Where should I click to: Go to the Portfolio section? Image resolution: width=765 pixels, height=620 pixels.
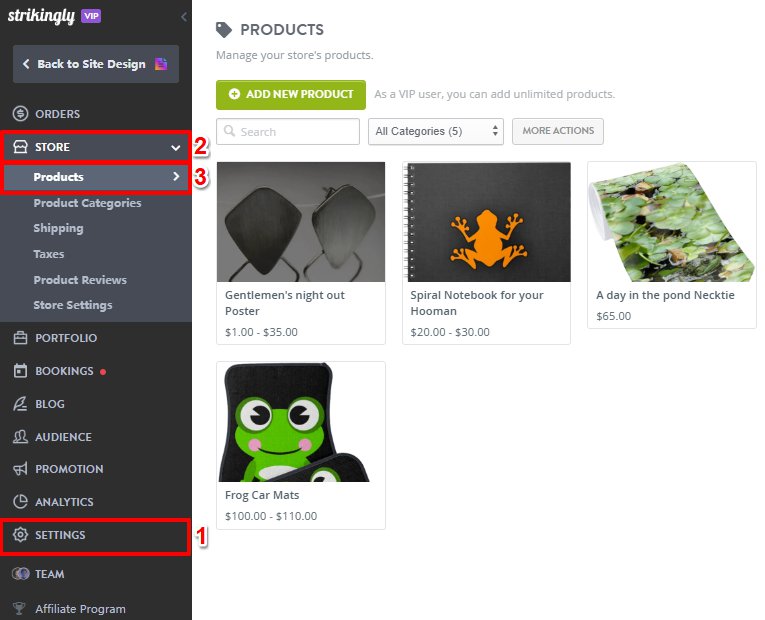(x=66, y=338)
